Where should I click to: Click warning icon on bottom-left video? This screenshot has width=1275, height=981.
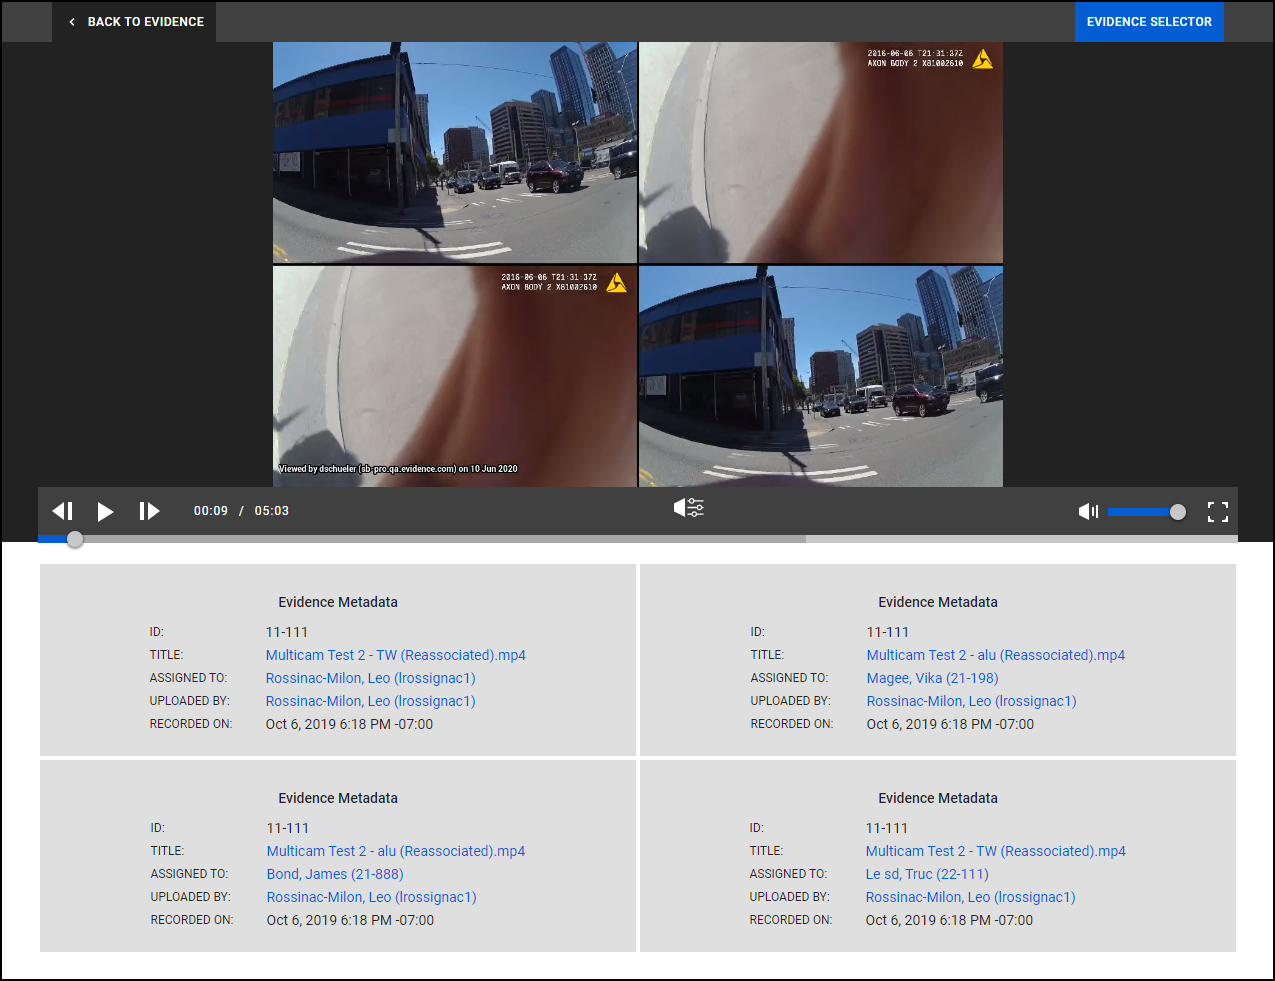(x=616, y=283)
